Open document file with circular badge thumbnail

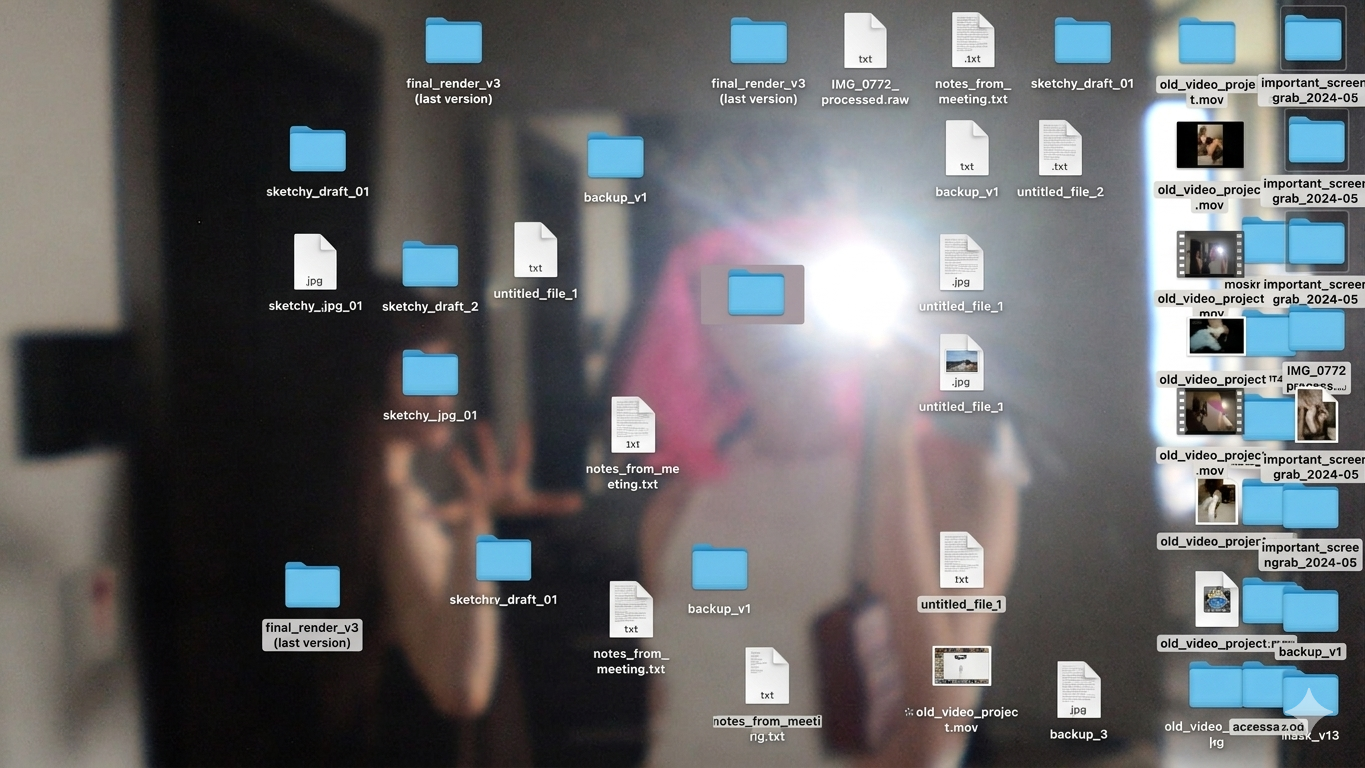coord(1216,600)
